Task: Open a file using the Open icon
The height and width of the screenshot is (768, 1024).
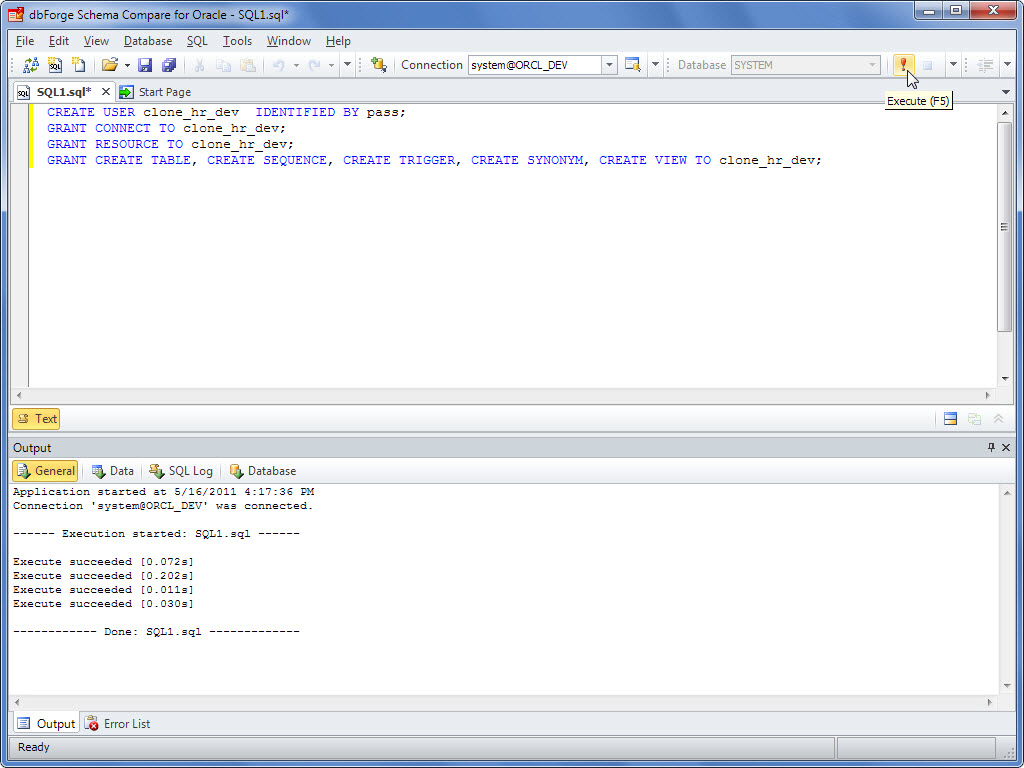Action: point(112,63)
